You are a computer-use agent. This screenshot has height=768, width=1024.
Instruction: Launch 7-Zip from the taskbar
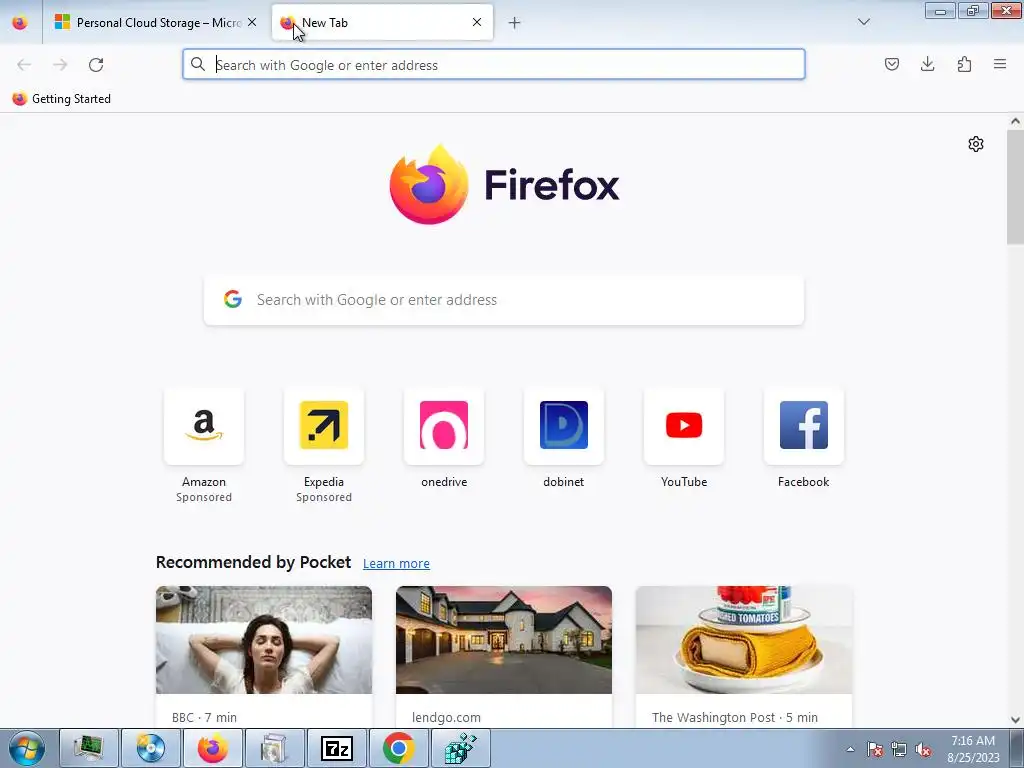[x=337, y=748]
